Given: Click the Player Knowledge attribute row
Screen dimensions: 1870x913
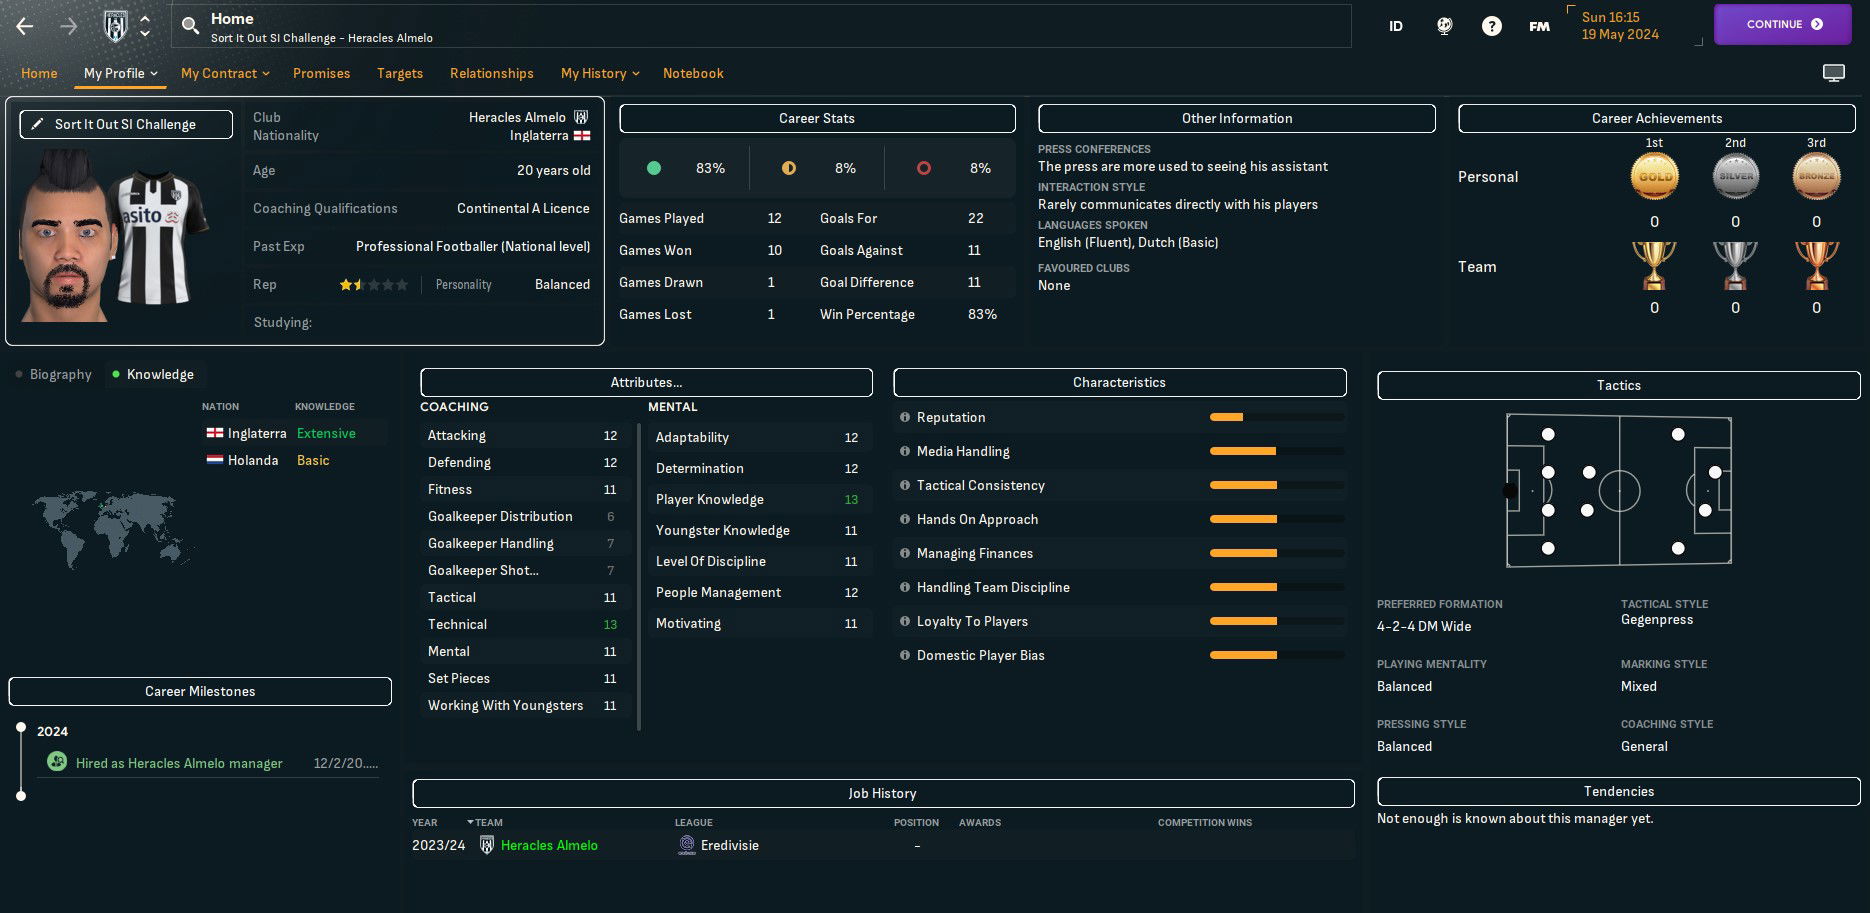Looking at the screenshot, I should click(759, 499).
